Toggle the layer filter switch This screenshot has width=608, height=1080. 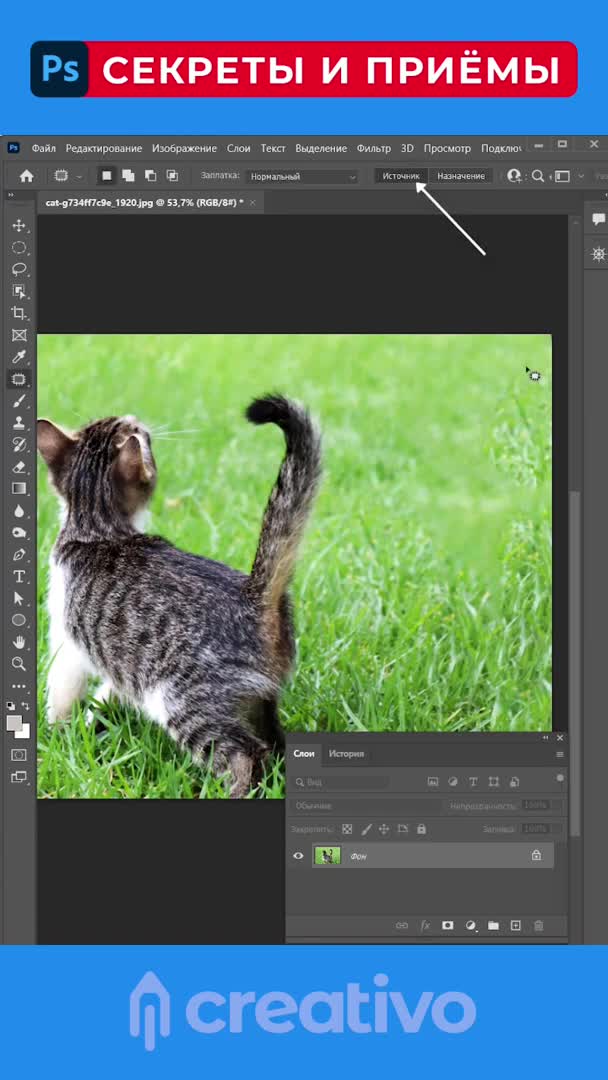[560, 778]
